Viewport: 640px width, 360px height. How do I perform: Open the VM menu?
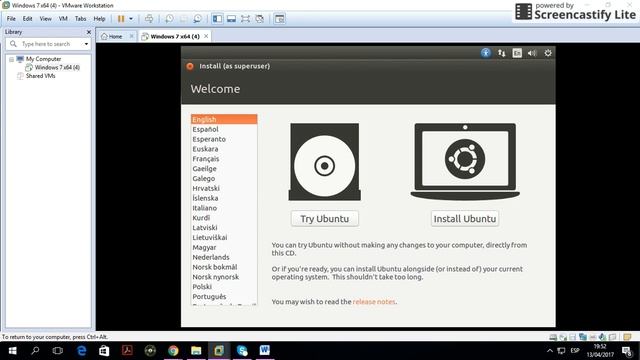pos(63,19)
